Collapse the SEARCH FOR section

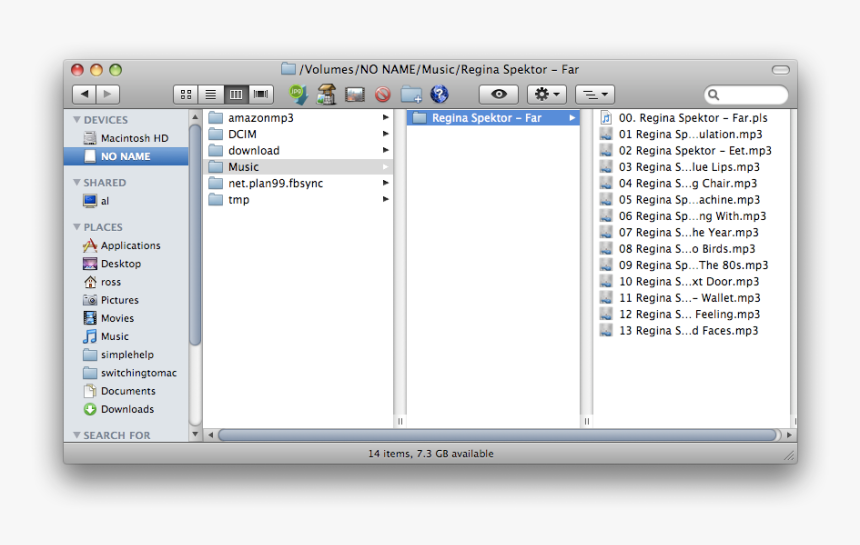77,435
